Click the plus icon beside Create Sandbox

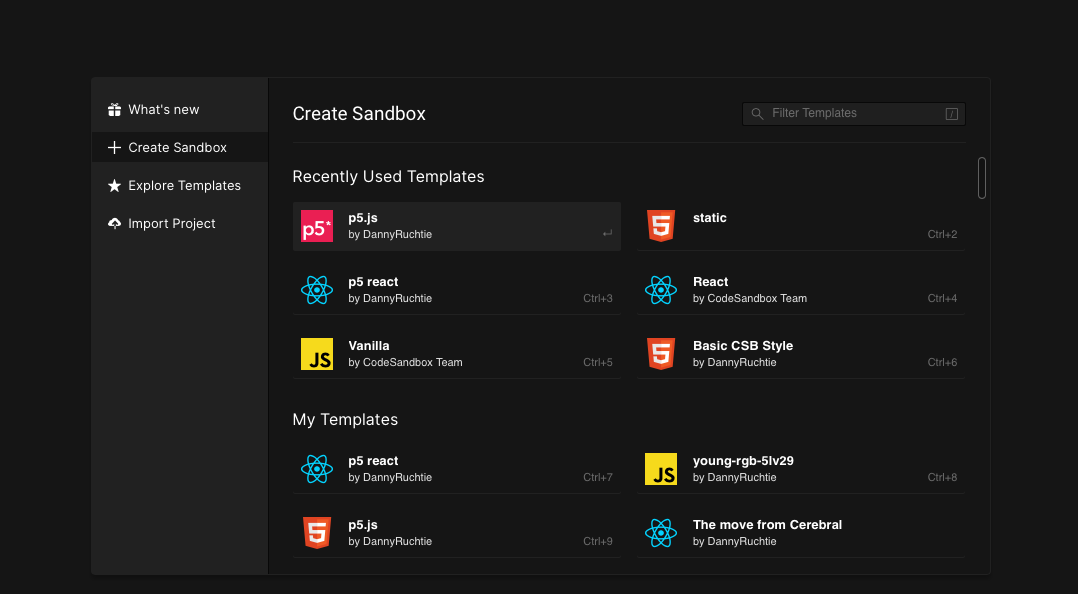(114, 147)
